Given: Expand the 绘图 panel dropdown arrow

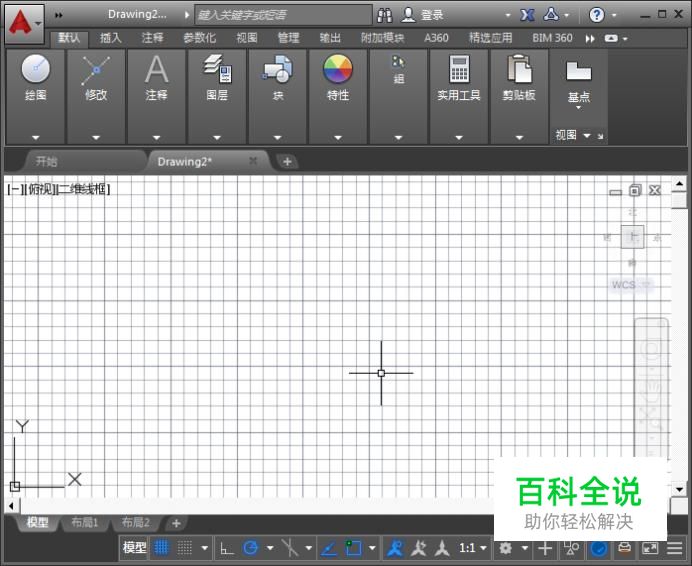Looking at the screenshot, I should pos(36,138).
